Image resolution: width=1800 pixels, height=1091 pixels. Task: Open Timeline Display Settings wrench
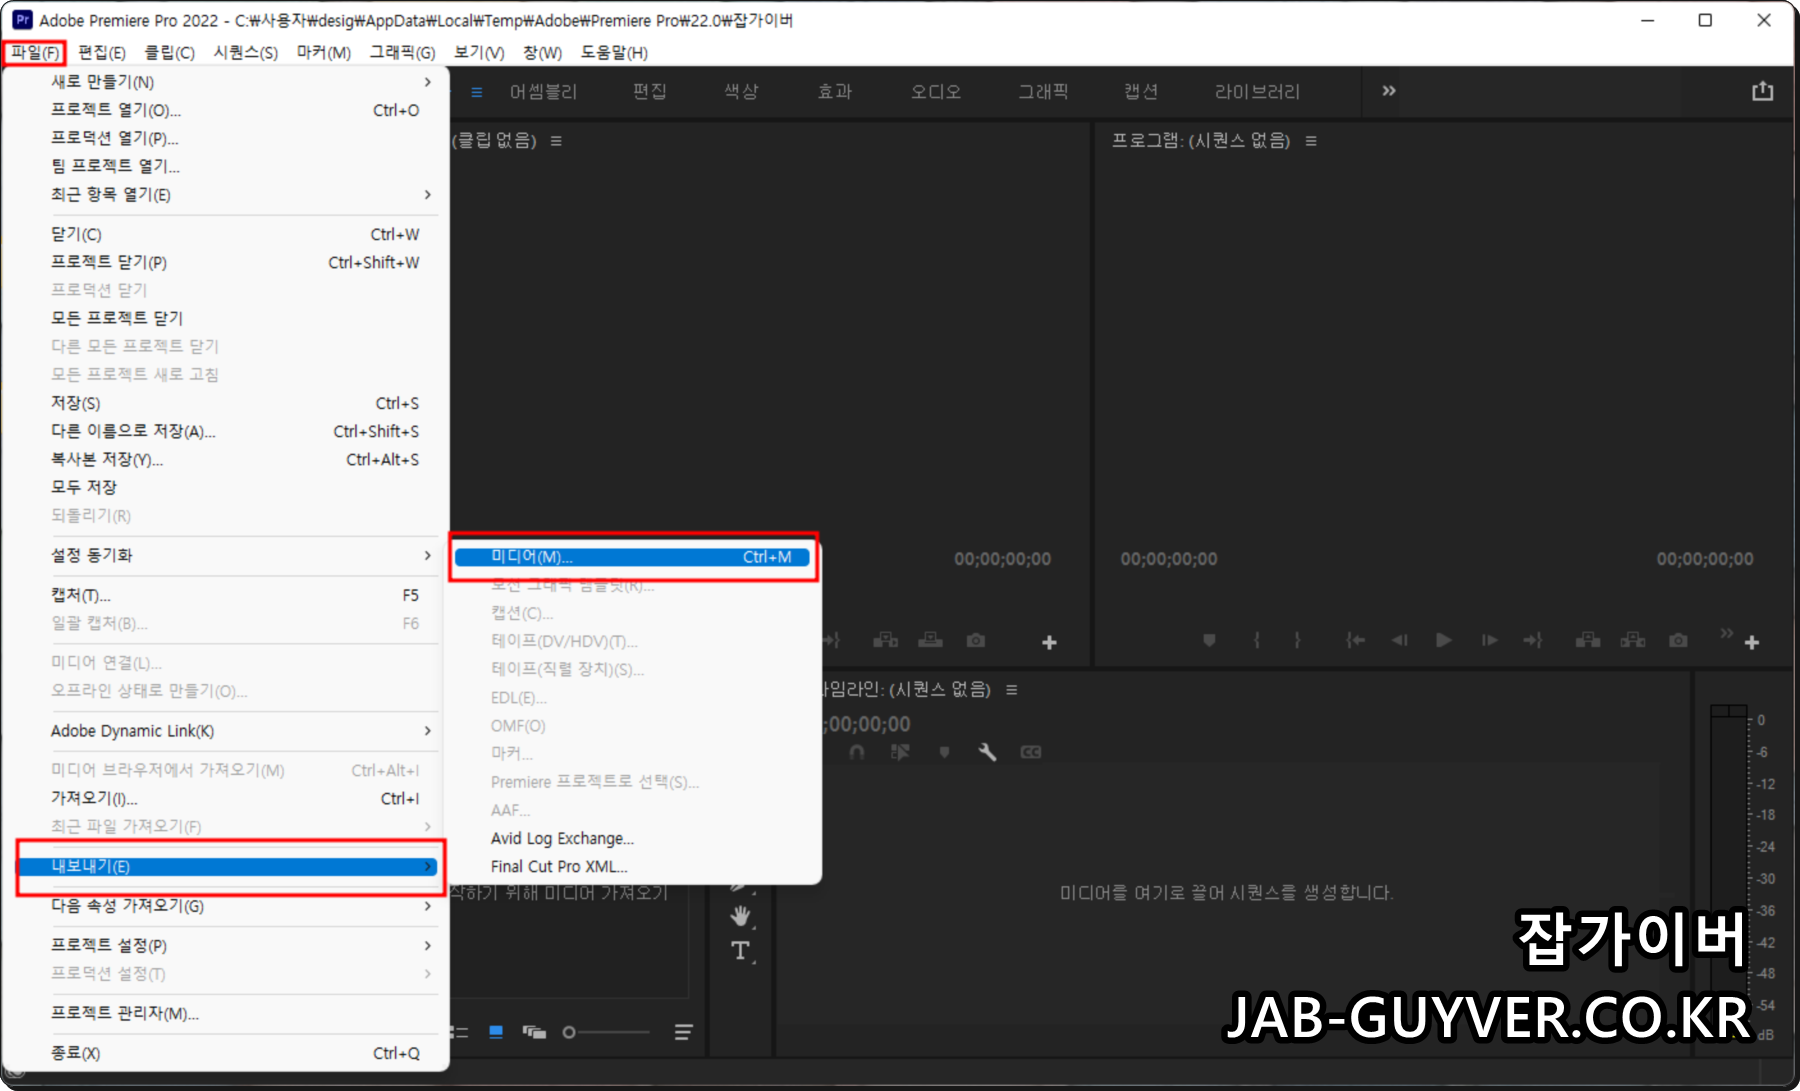(987, 752)
